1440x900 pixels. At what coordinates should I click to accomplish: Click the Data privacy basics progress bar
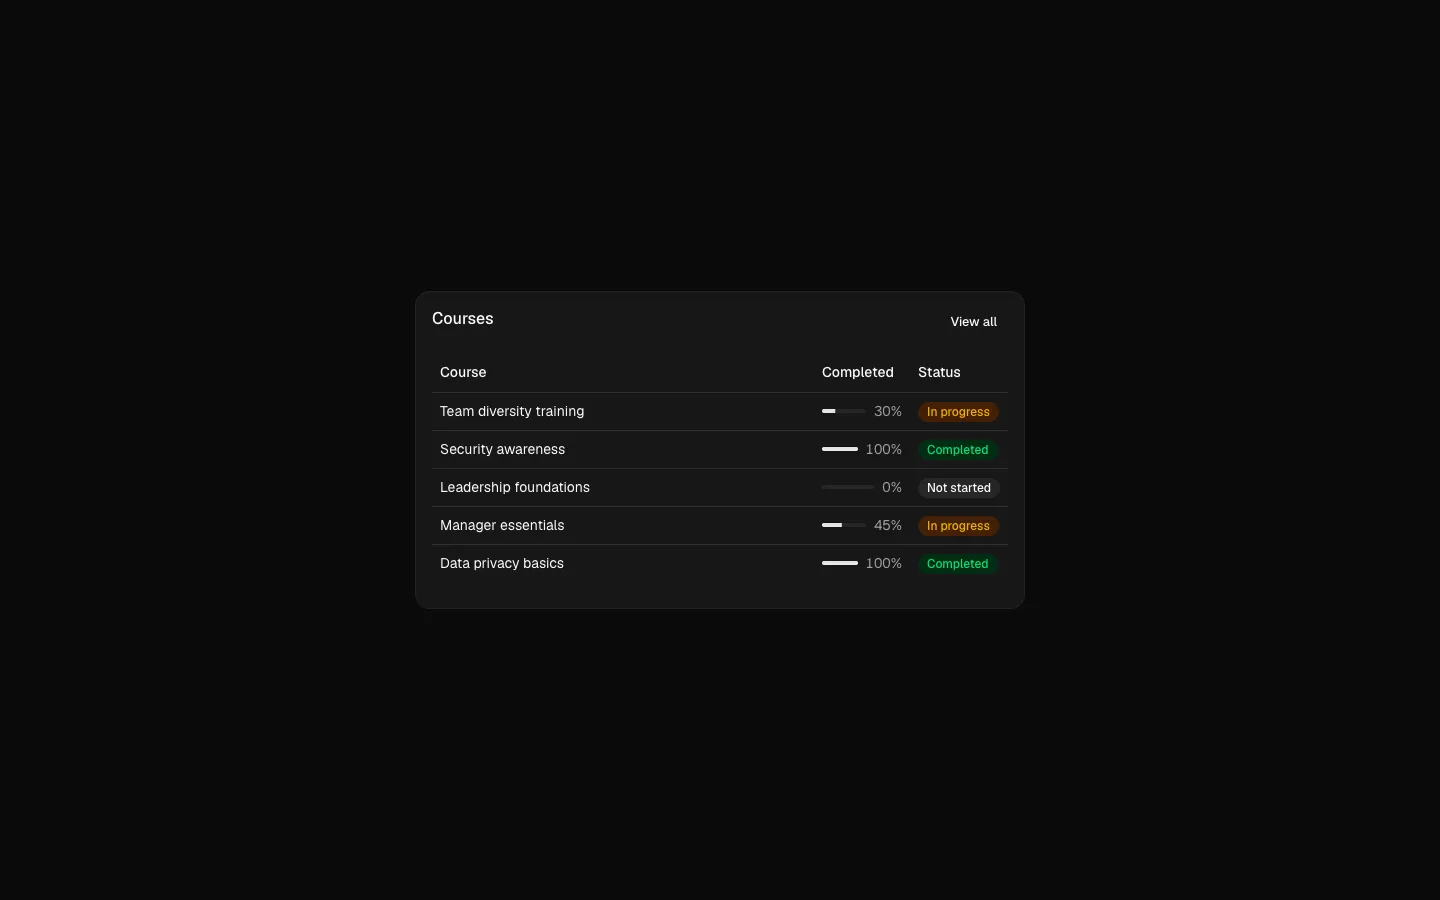[x=840, y=563]
